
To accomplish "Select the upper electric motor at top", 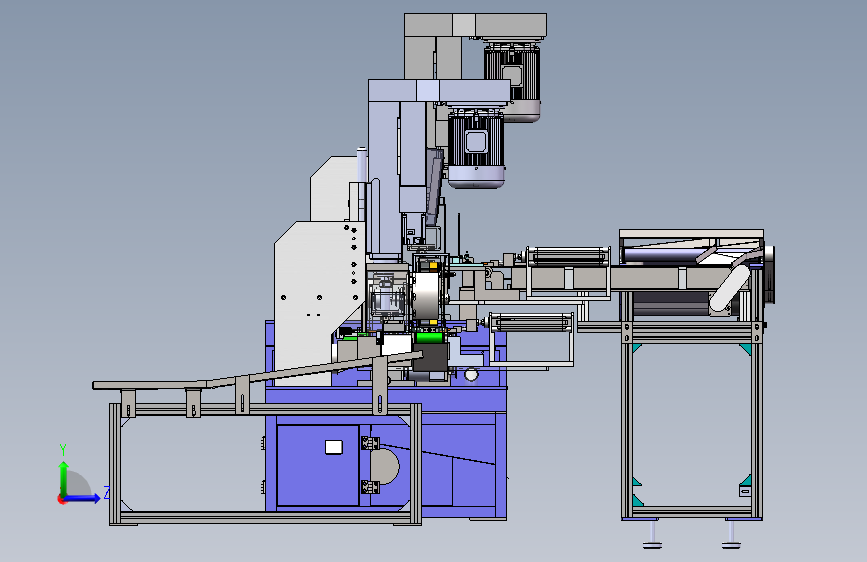I will 513,80.
